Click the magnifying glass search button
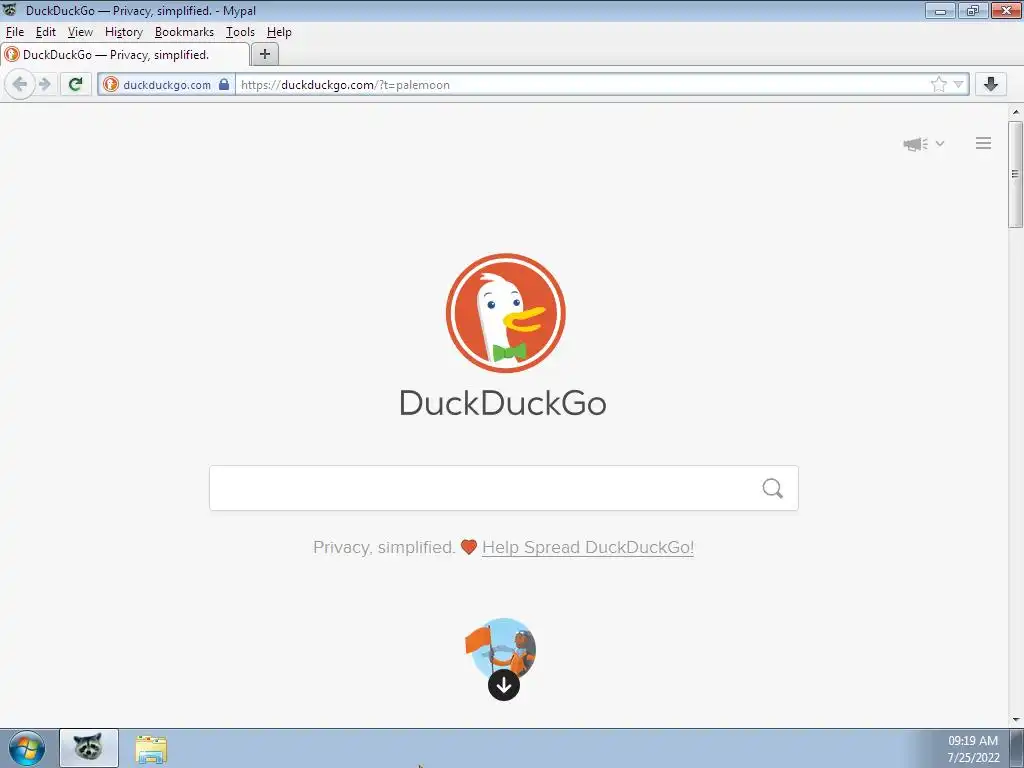The image size is (1024, 768). pyautogui.click(x=772, y=488)
